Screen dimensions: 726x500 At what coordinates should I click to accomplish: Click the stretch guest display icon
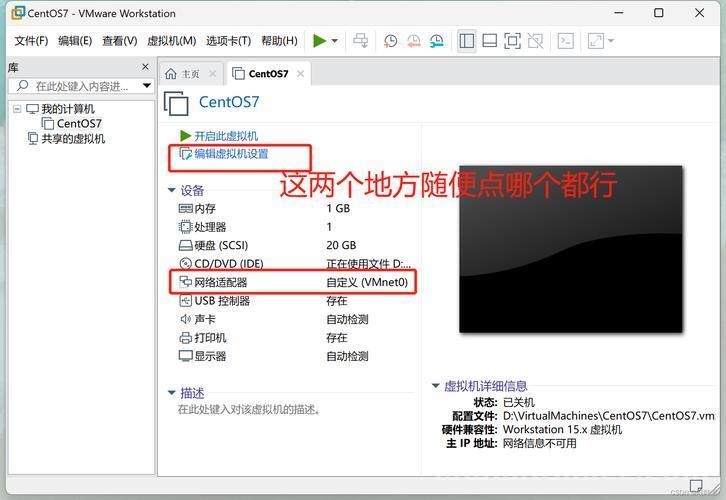pos(596,41)
